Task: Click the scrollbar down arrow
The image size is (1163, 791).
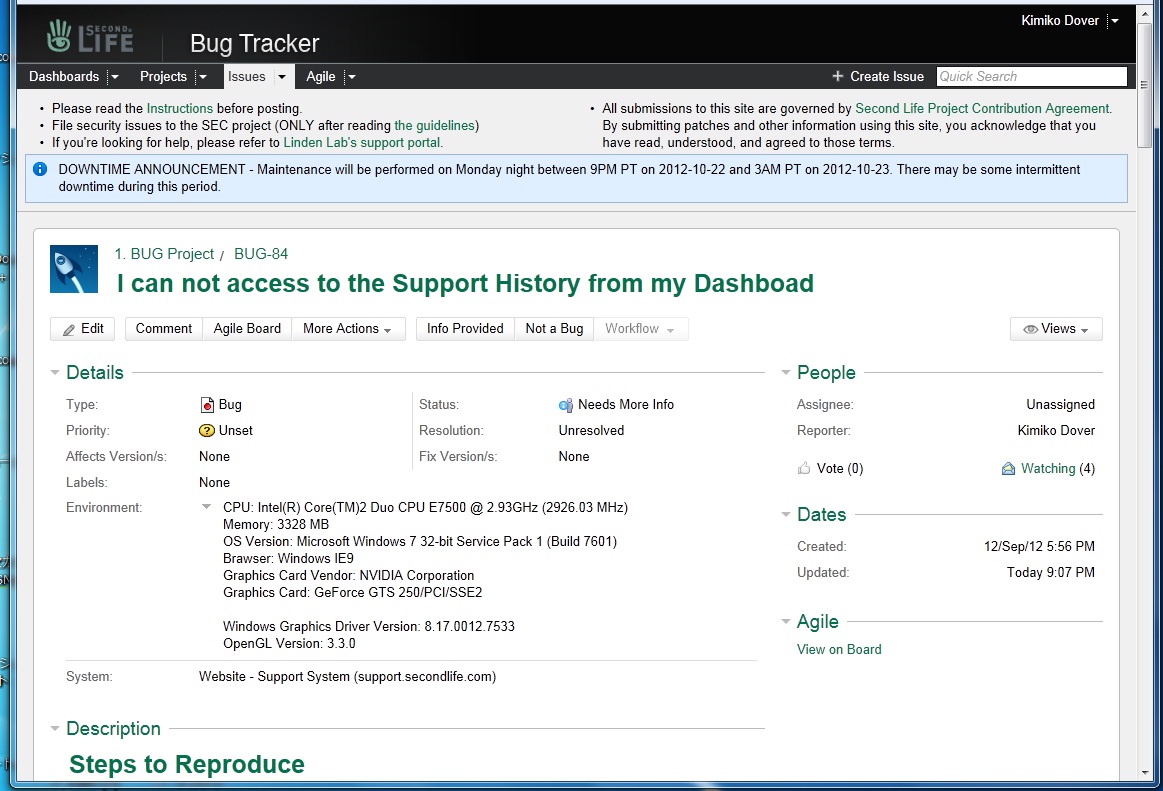Action: (1144, 772)
